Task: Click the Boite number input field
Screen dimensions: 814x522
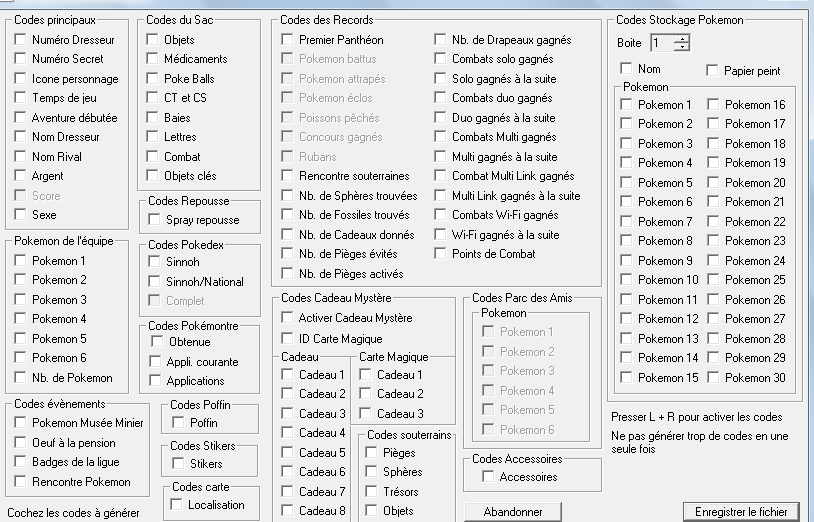Action: [x=661, y=43]
